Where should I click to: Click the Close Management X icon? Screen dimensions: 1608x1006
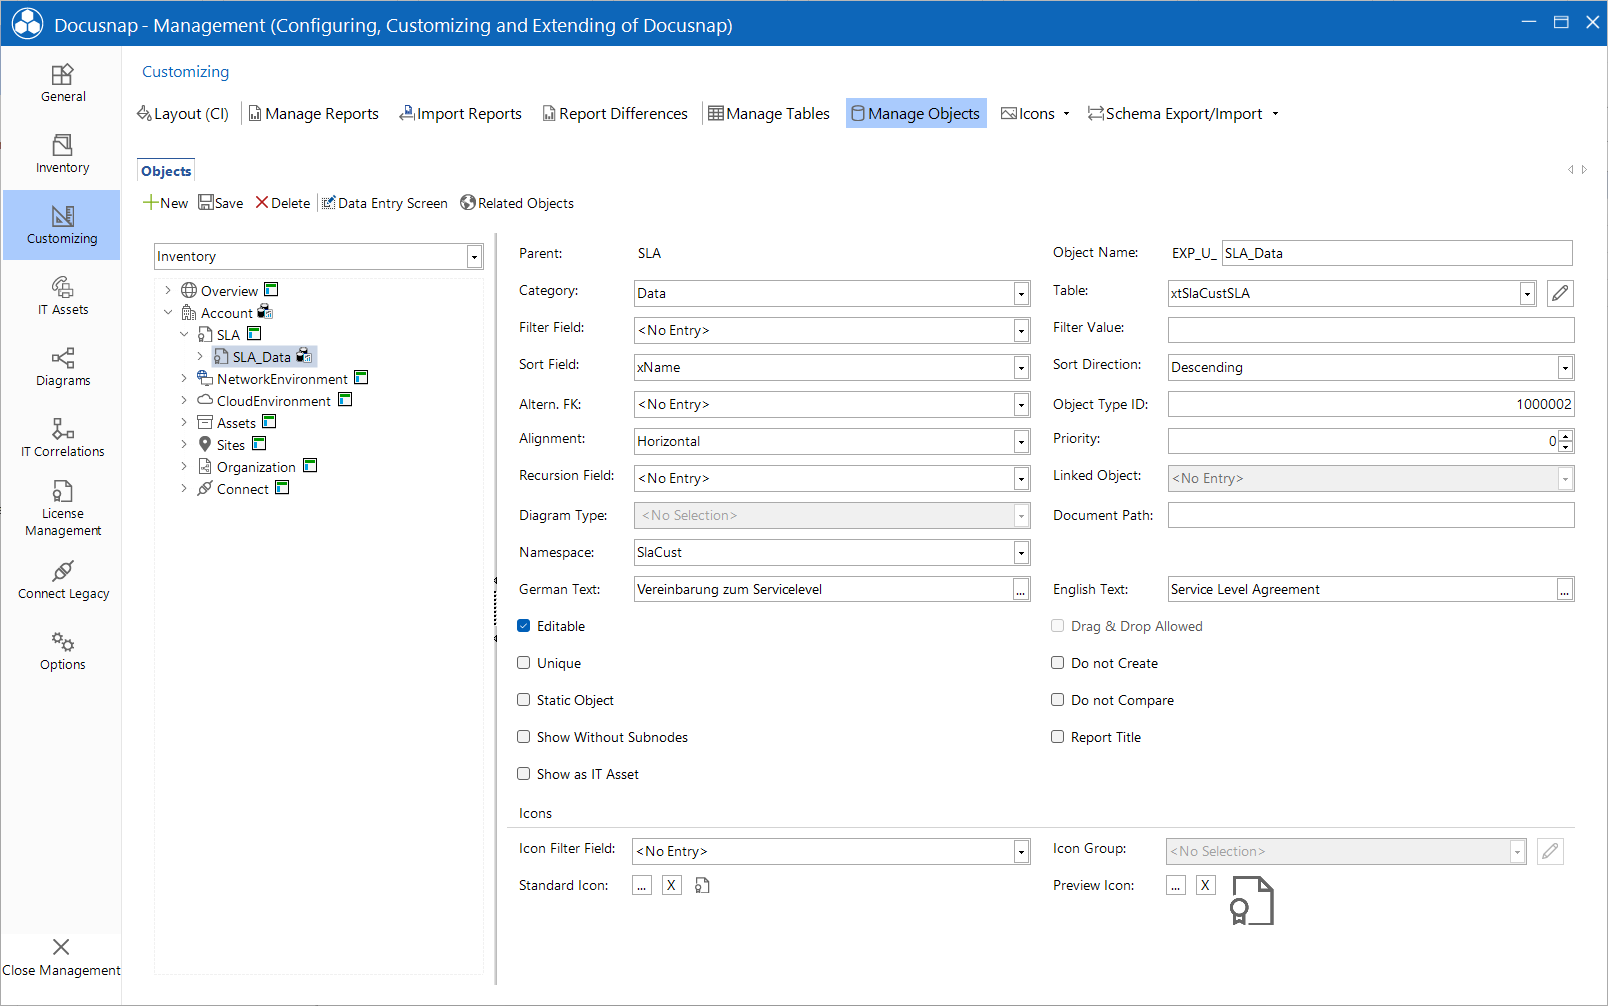61,947
